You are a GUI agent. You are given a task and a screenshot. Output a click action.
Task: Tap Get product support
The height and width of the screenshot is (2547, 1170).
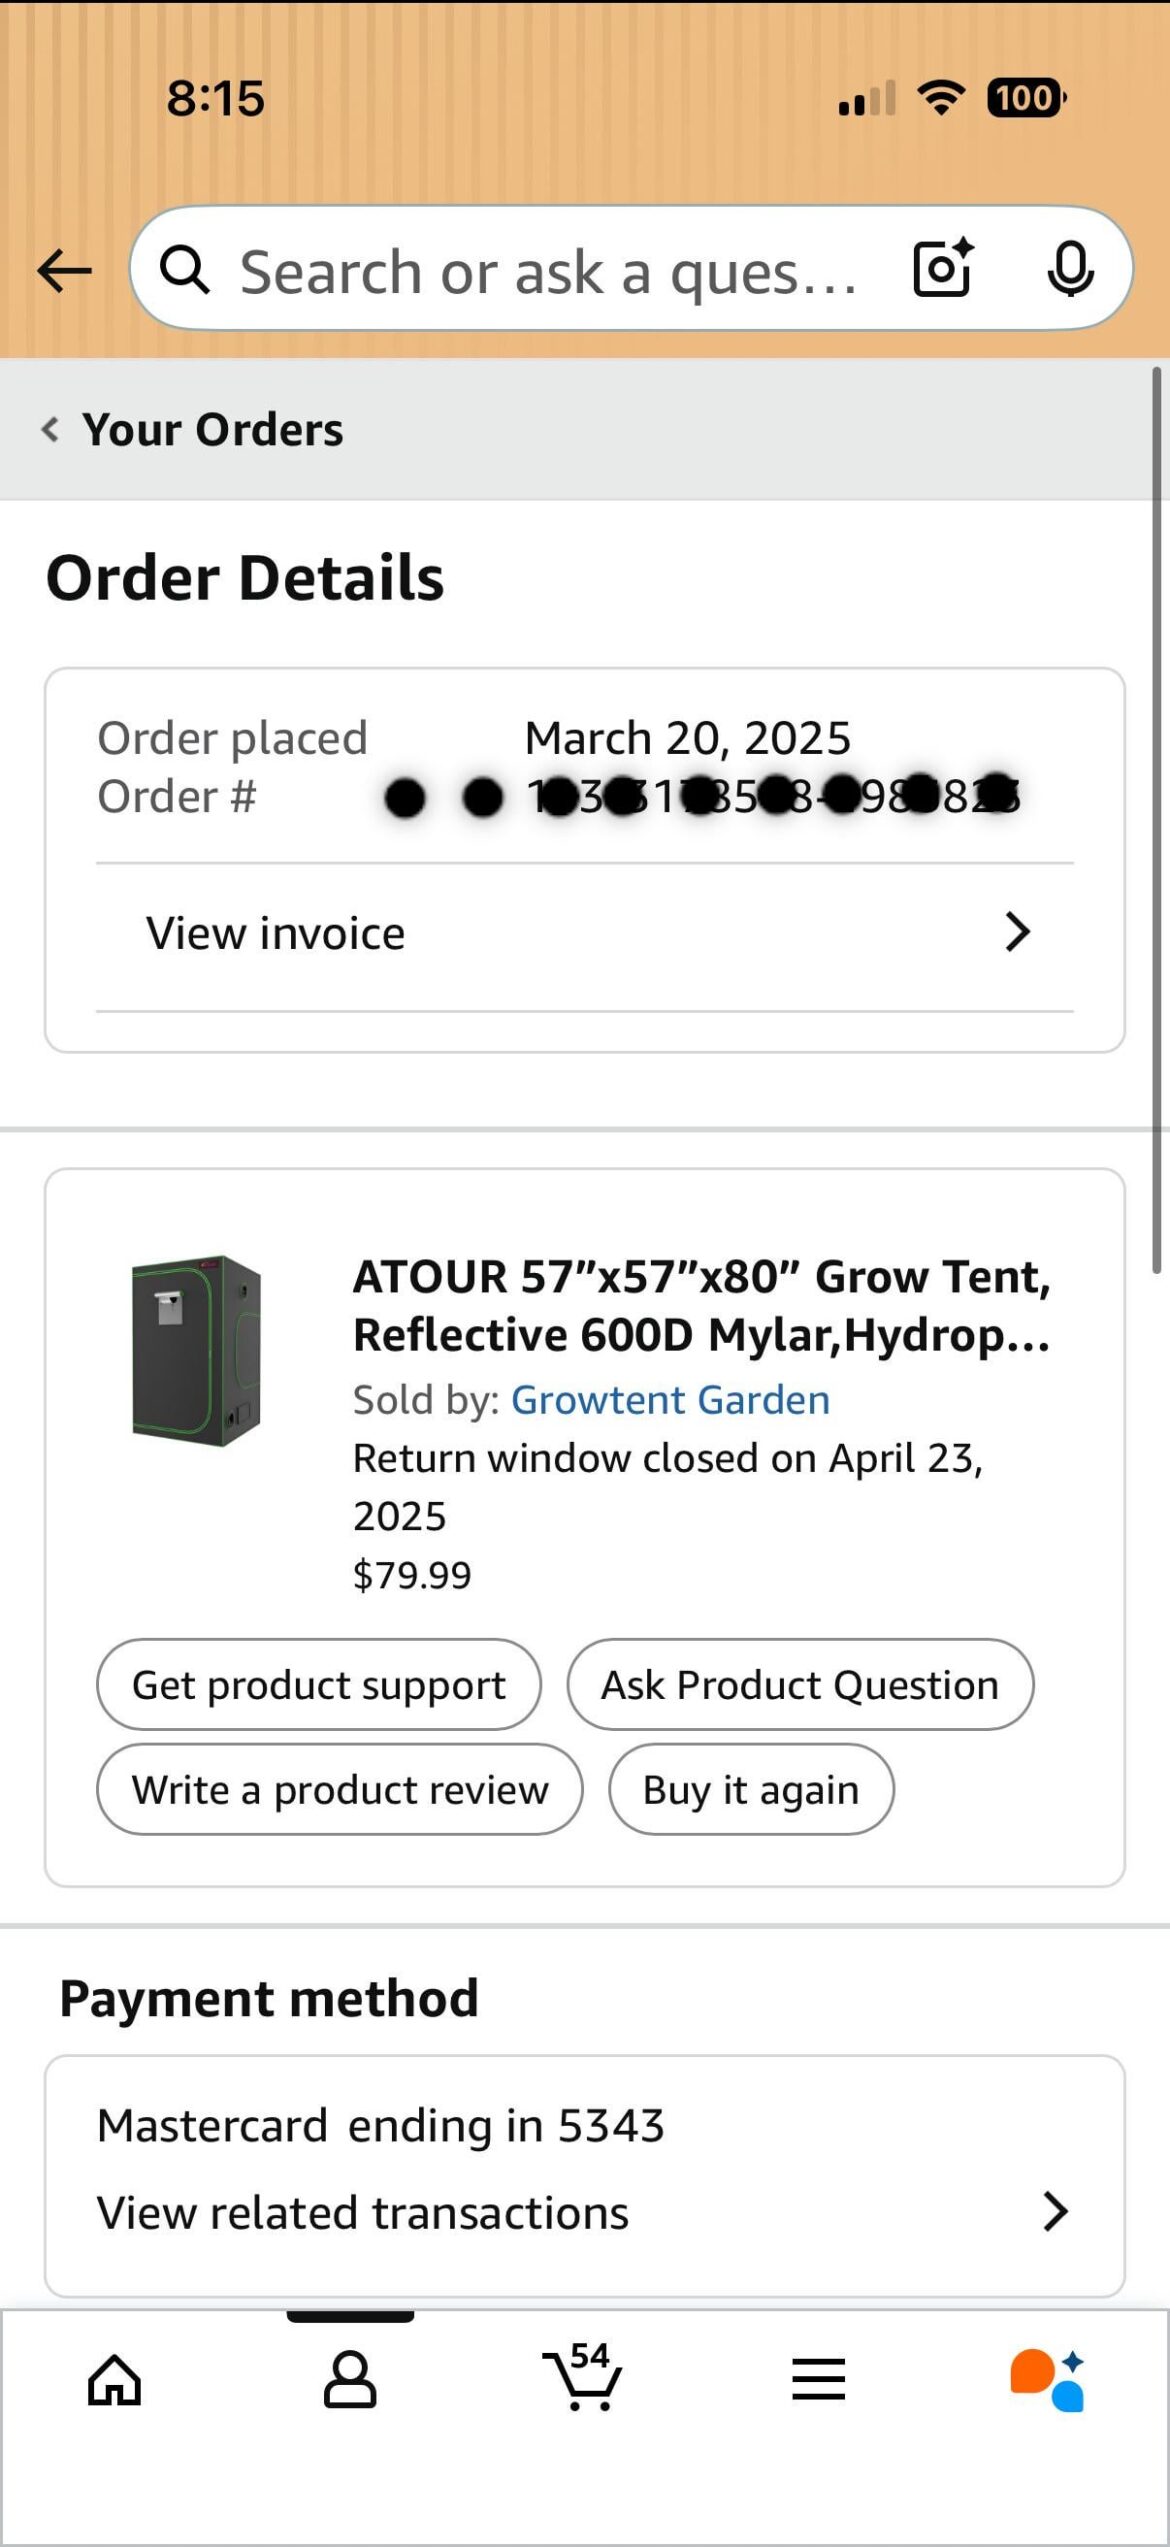pyautogui.click(x=318, y=1684)
